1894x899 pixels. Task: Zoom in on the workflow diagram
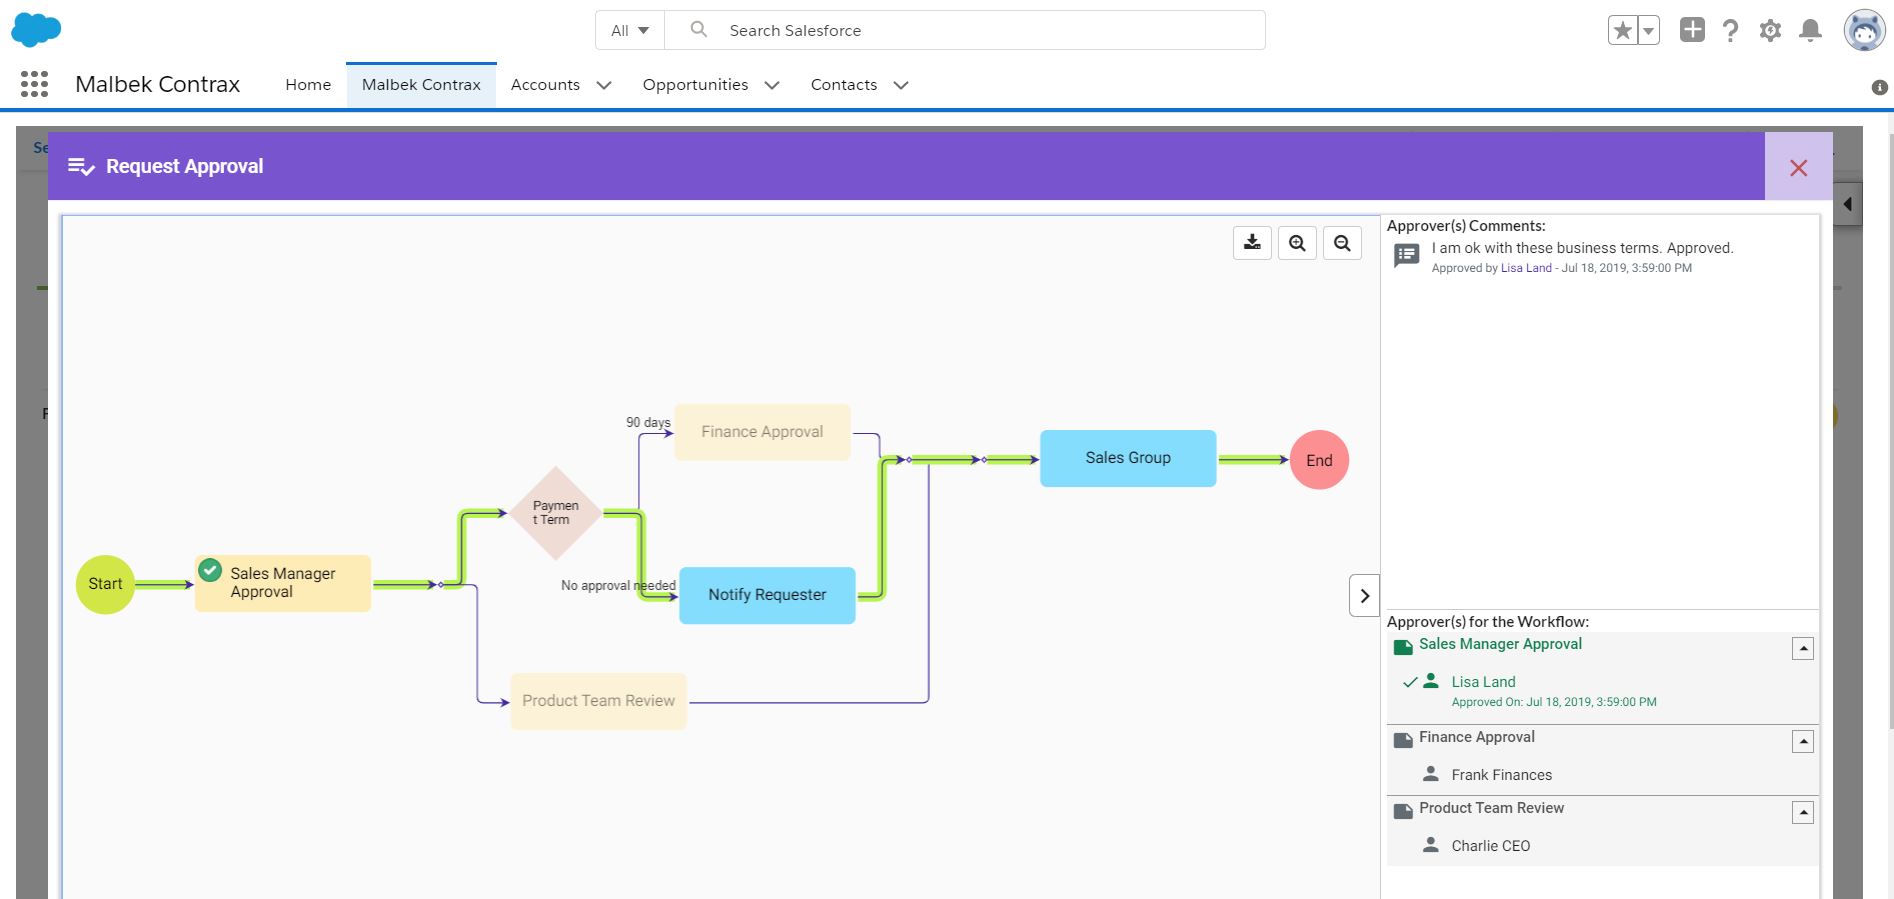click(x=1297, y=243)
